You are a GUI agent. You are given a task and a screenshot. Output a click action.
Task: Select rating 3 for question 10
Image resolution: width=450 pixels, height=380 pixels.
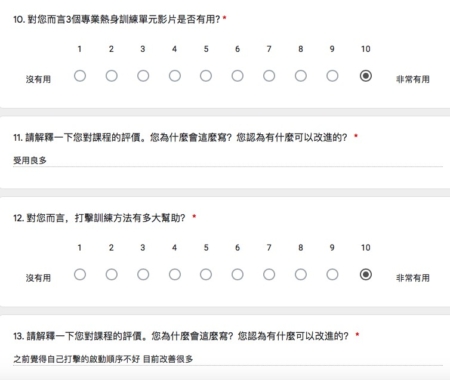[143, 76]
